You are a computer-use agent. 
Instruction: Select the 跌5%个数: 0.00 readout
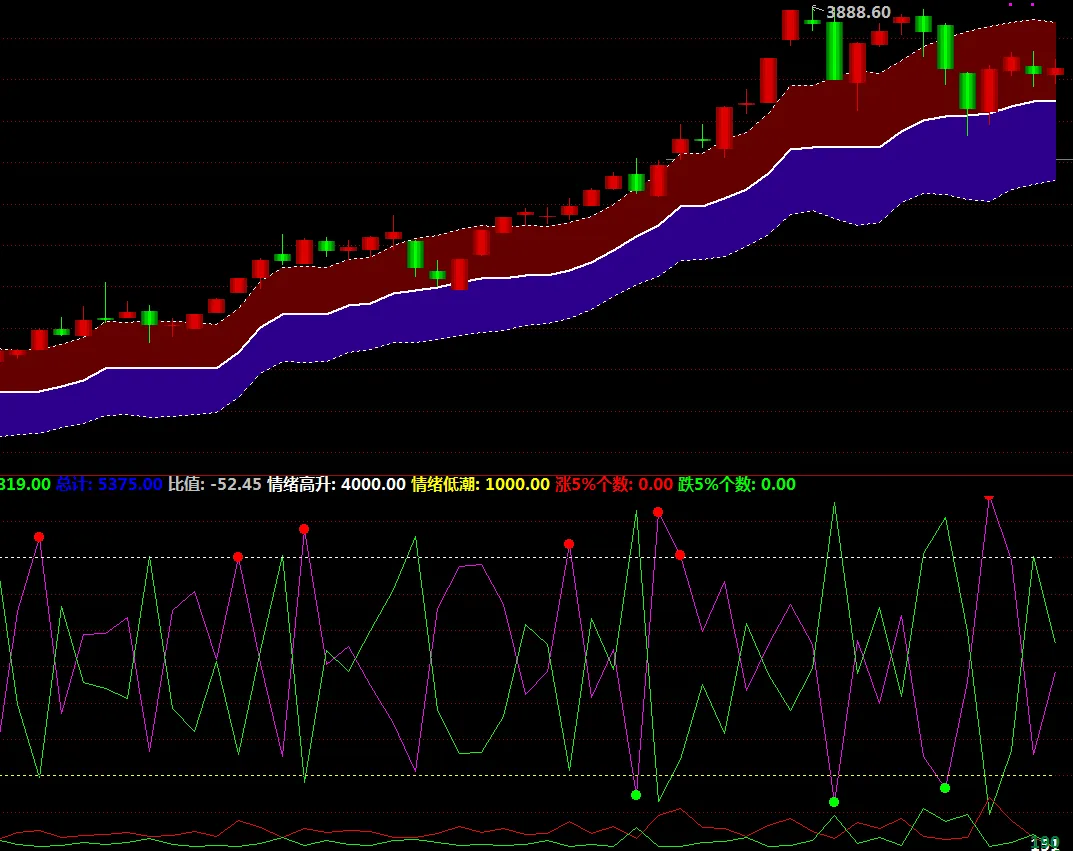(x=737, y=484)
